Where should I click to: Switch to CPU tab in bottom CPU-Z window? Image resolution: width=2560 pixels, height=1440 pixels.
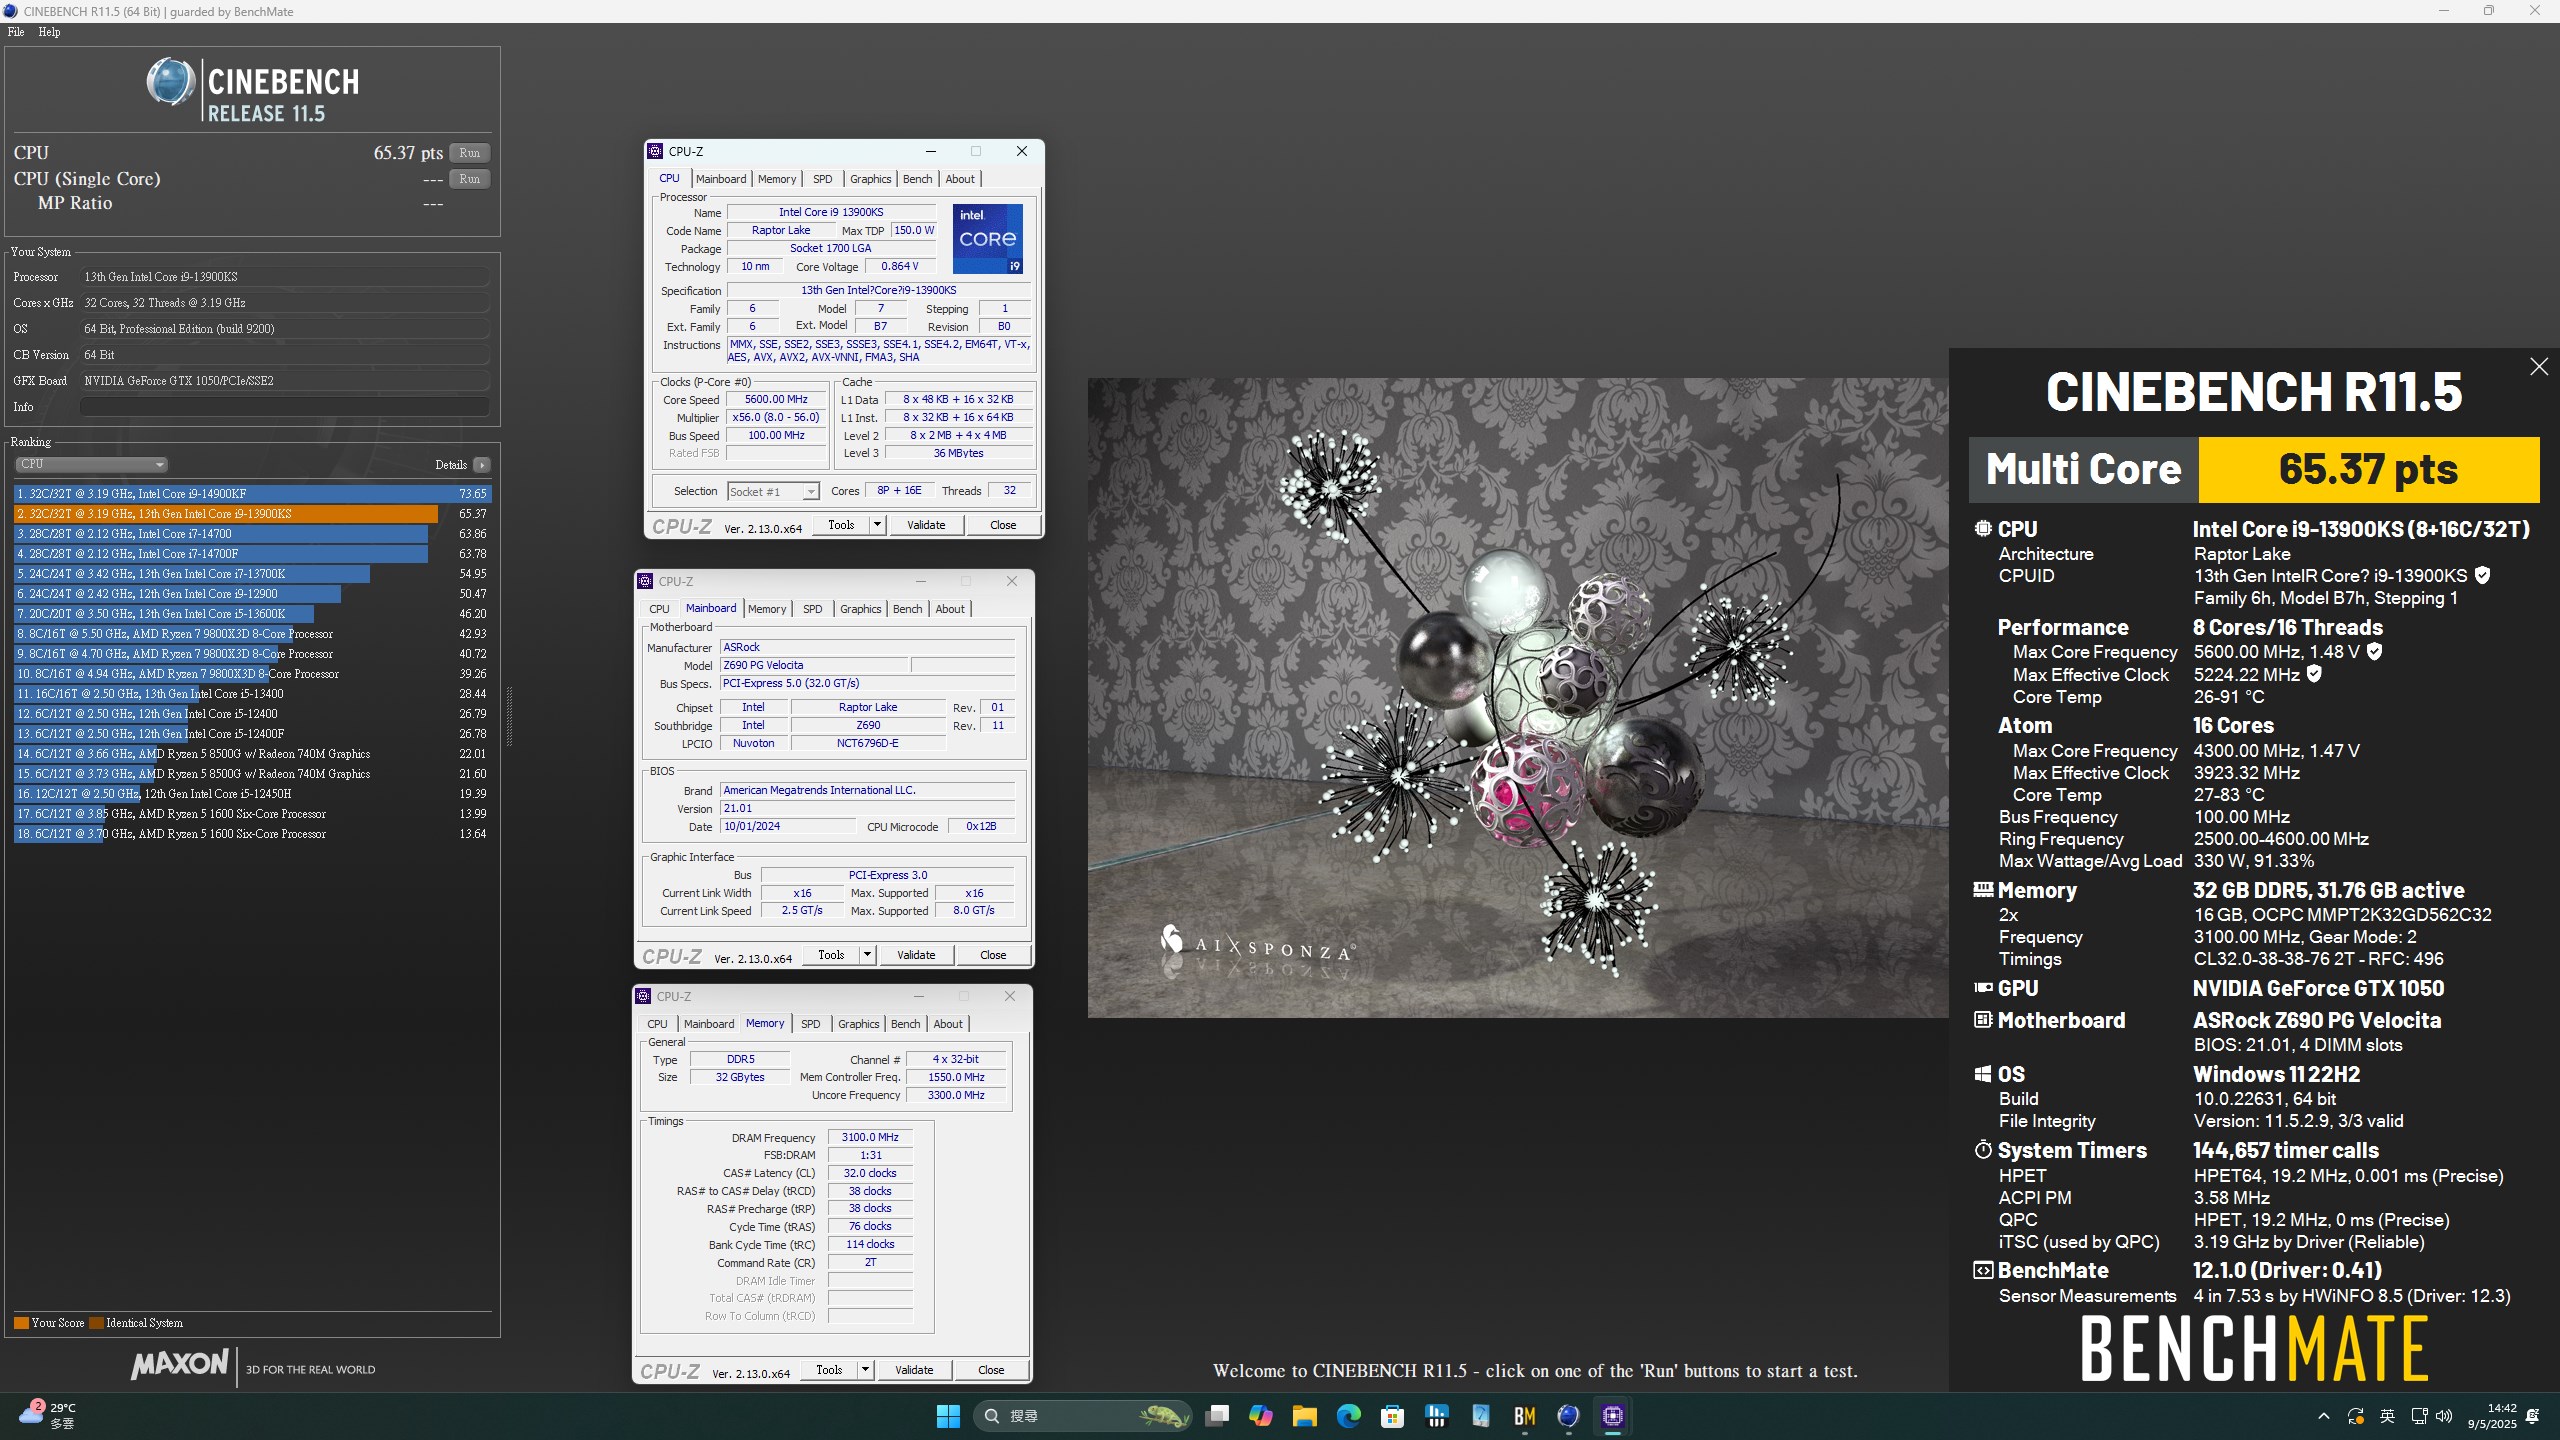click(657, 1024)
